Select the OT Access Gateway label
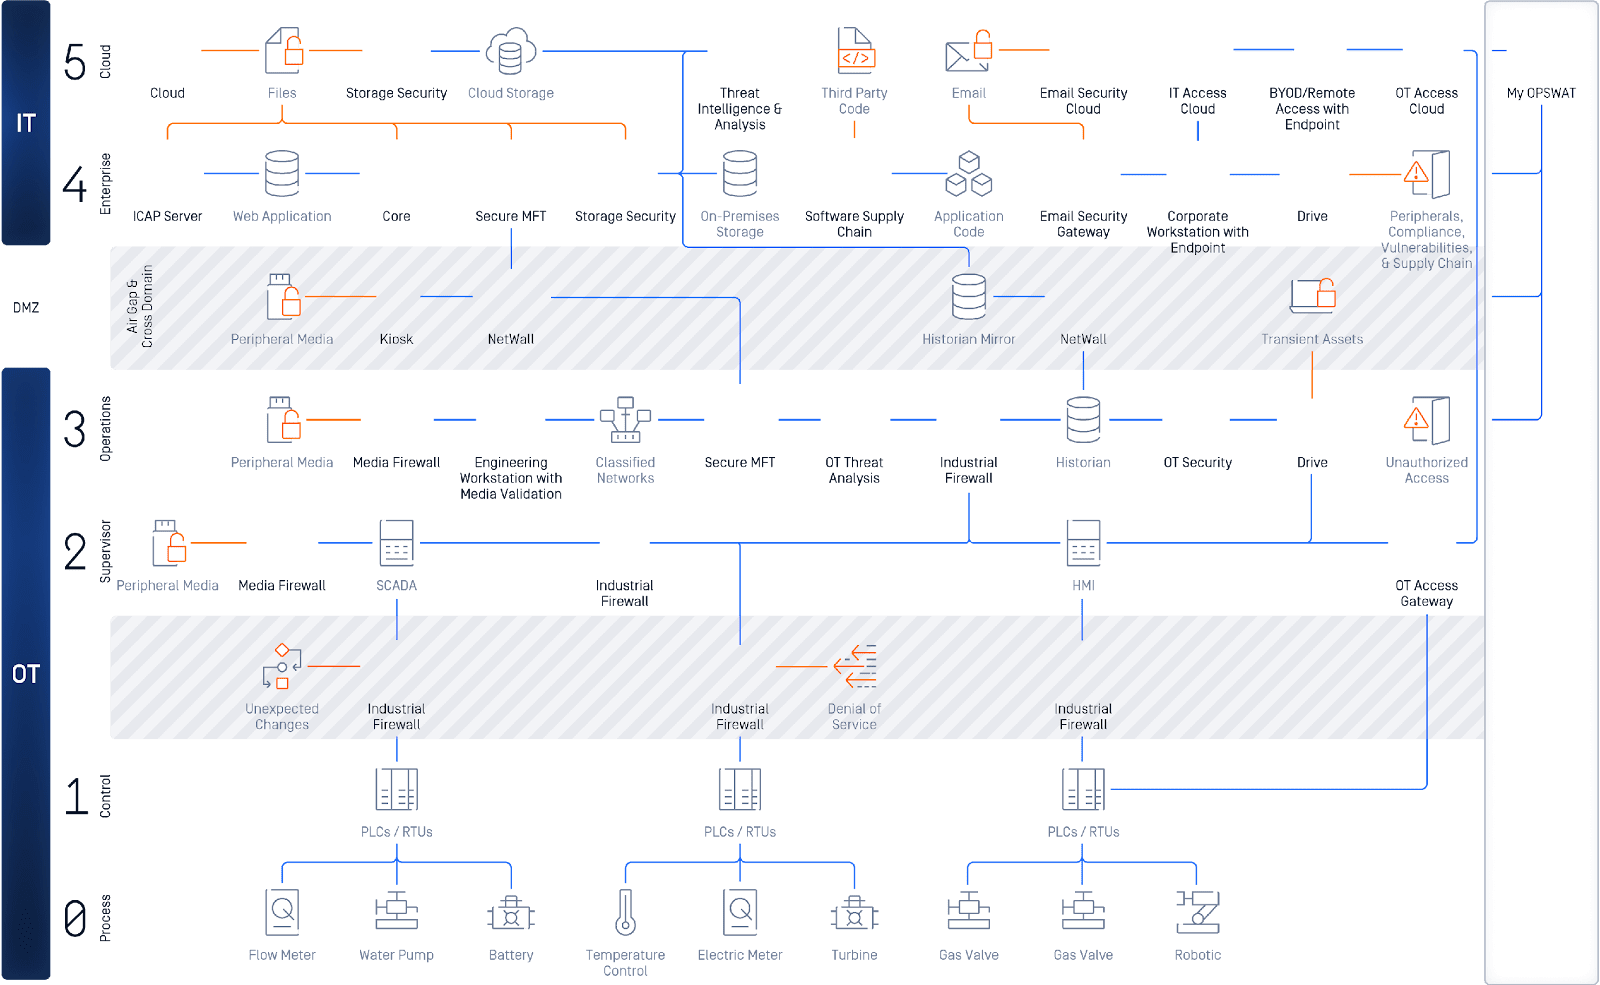The width and height of the screenshot is (1600, 985). click(1427, 593)
